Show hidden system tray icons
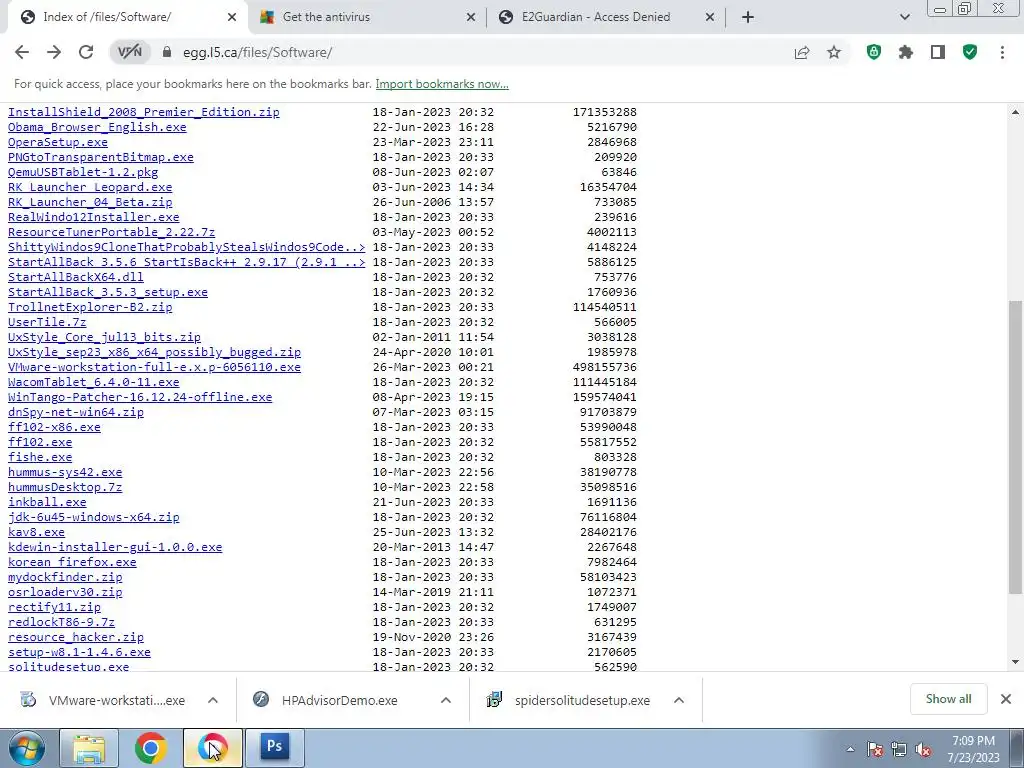1024x768 pixels. pyautogui.click(x=850, y=750)
